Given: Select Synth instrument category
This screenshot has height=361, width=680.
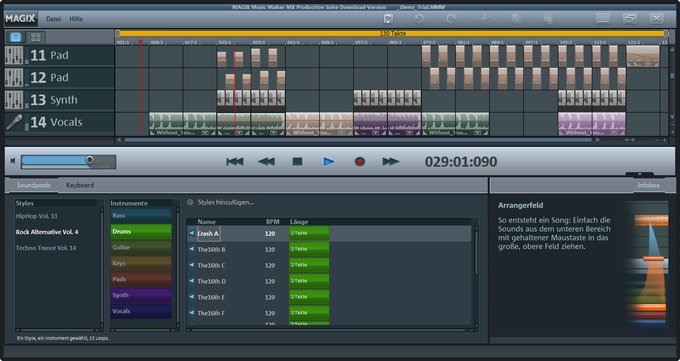Looking at the screenshot, I should tap(141, 295).
